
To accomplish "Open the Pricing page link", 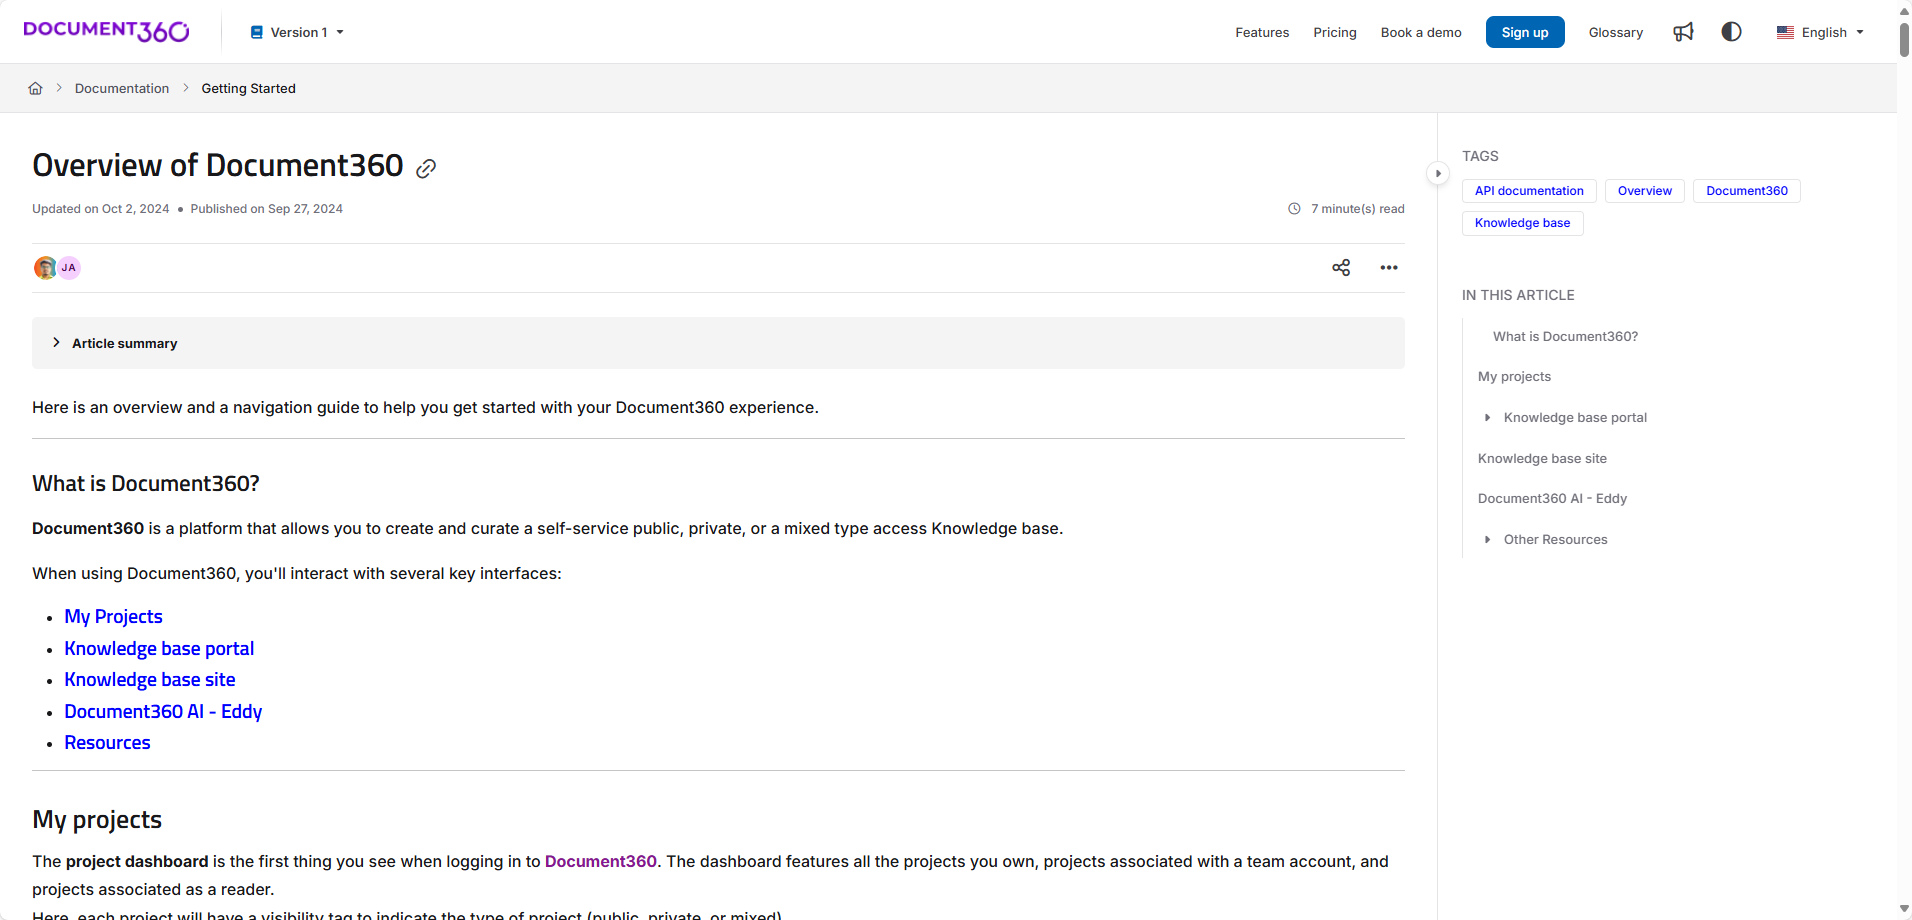I will pyautogui.click(x=1335, y=32).
